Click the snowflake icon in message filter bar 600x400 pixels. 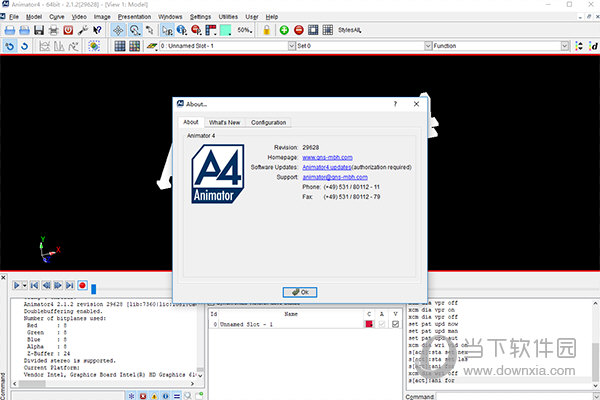click(131, 396)
